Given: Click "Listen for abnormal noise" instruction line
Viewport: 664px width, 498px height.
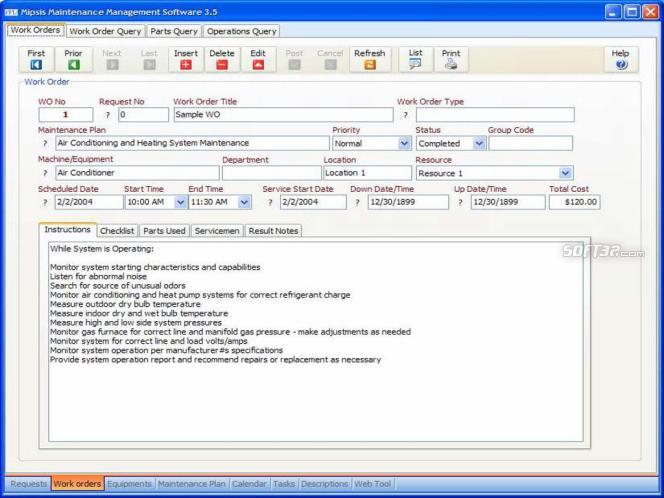Looking at the screenshot, I should click(98, 277).
